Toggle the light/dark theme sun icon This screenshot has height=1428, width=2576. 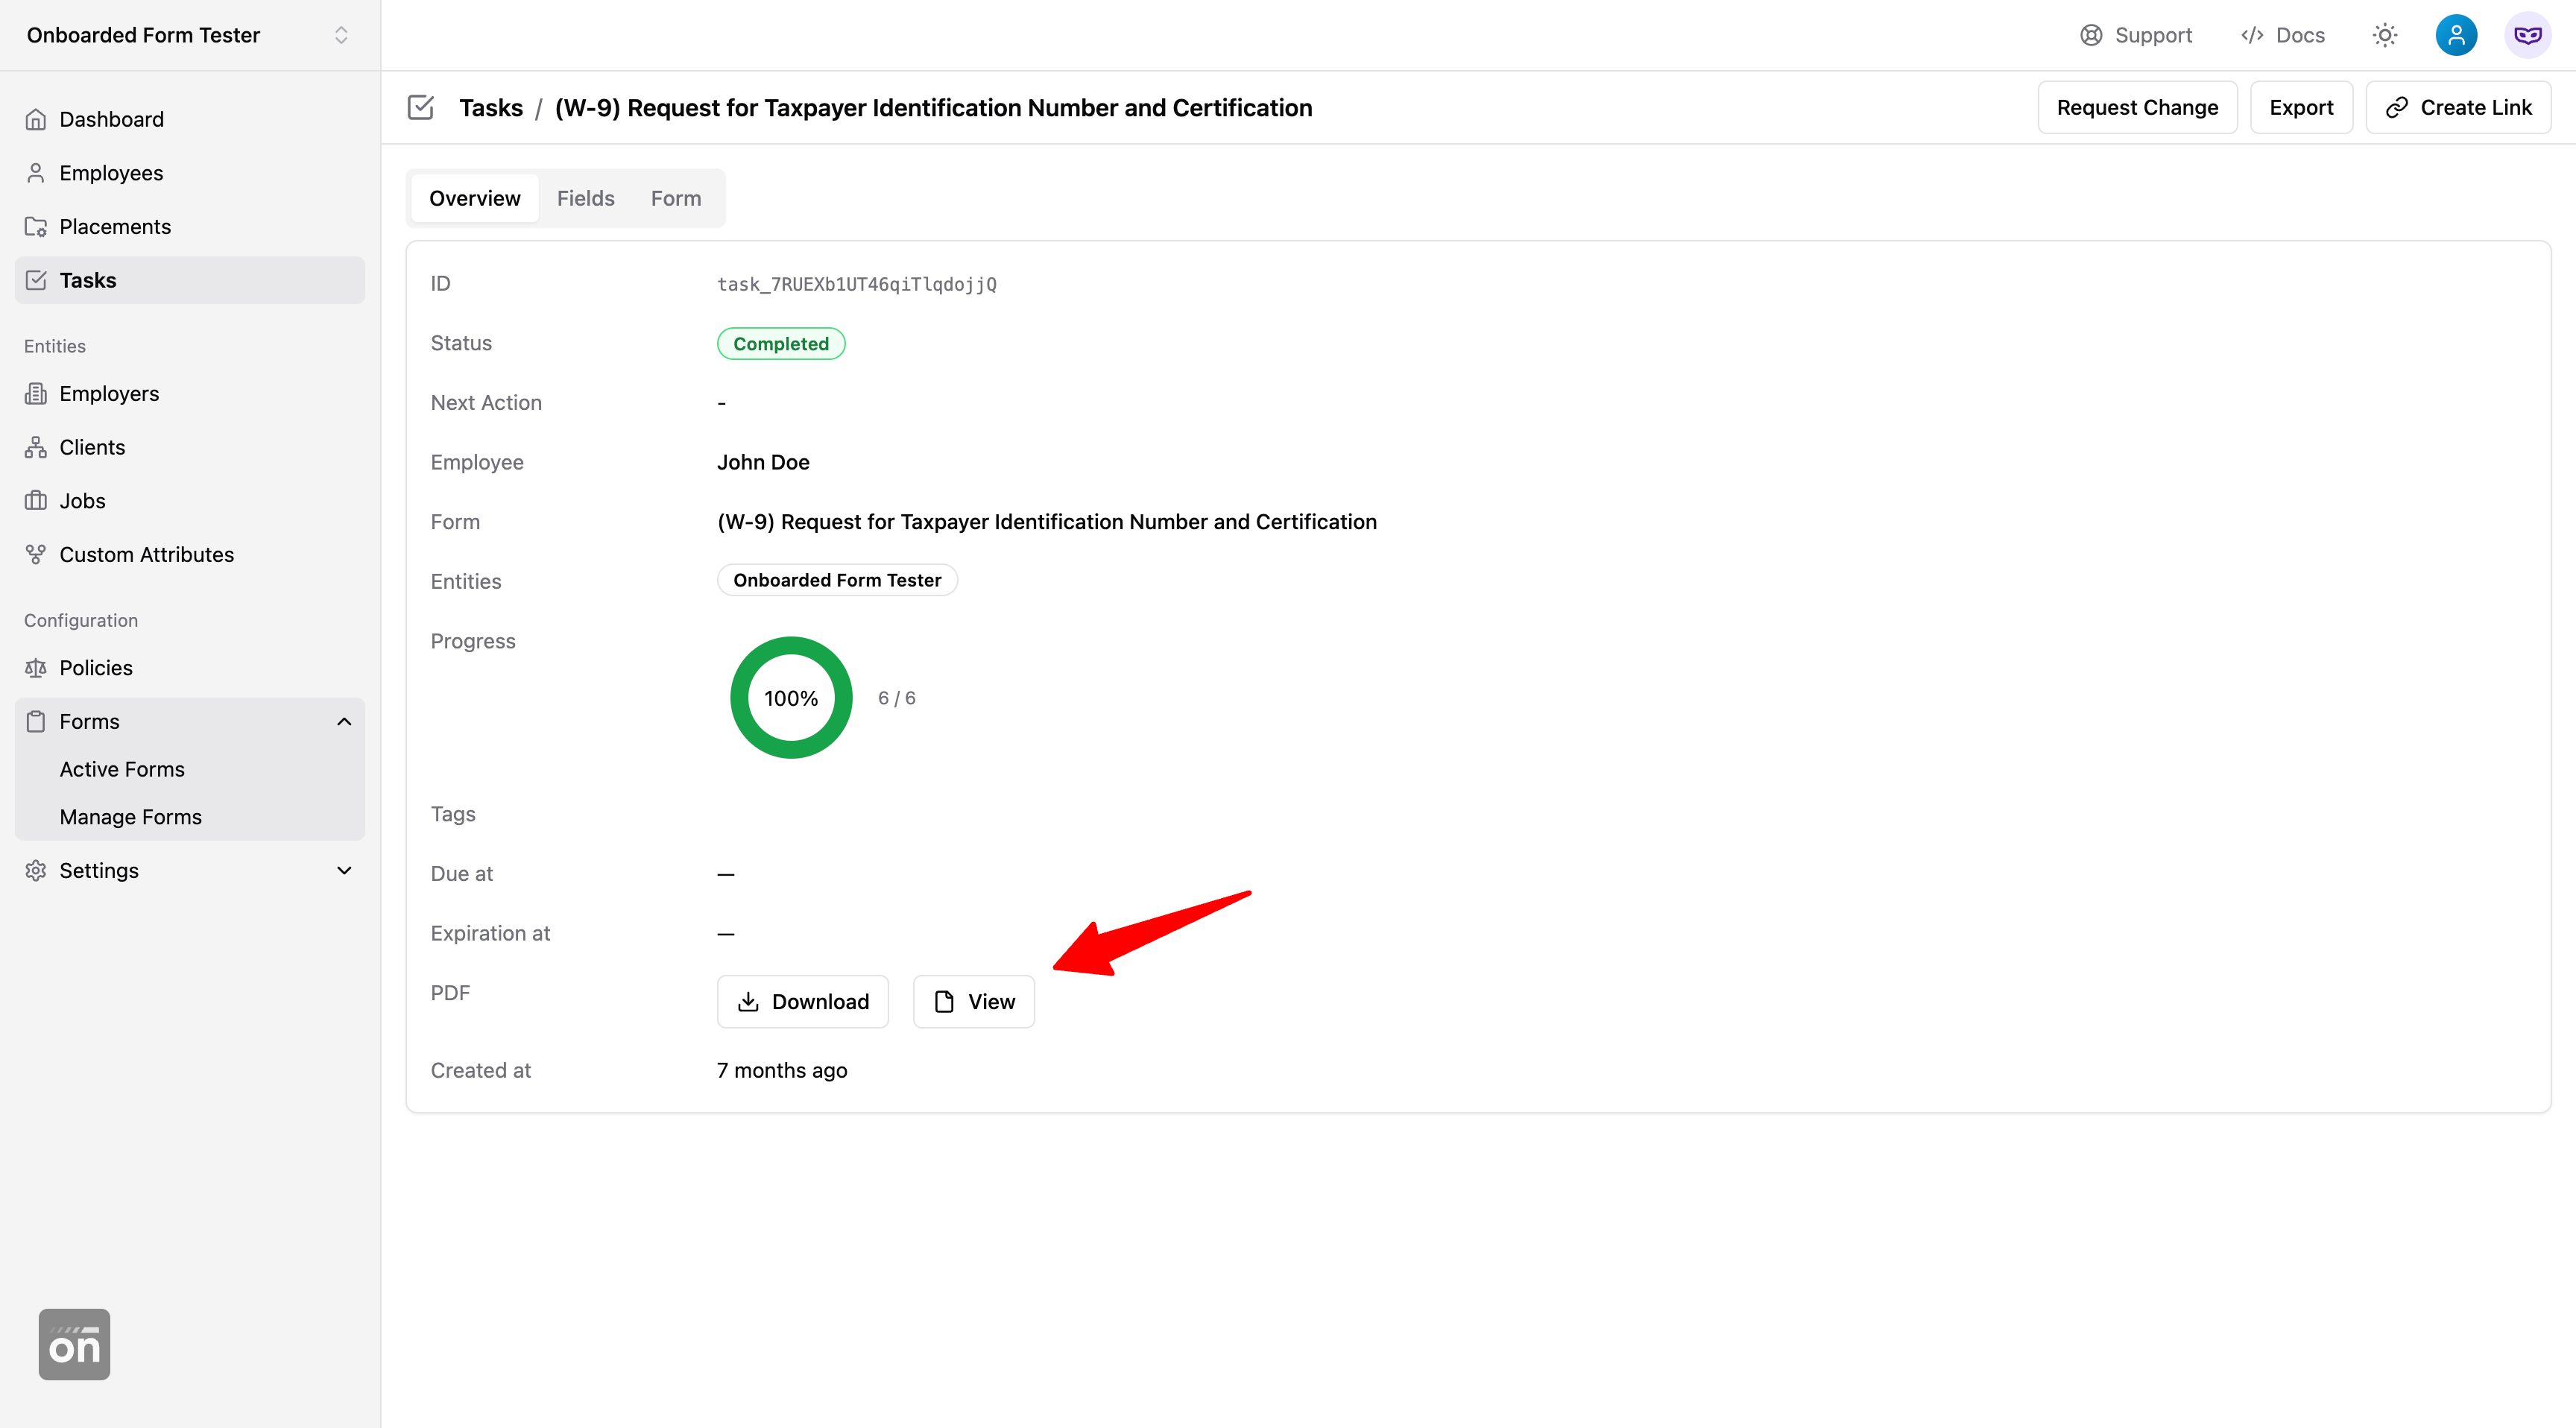coord(2384,35)
